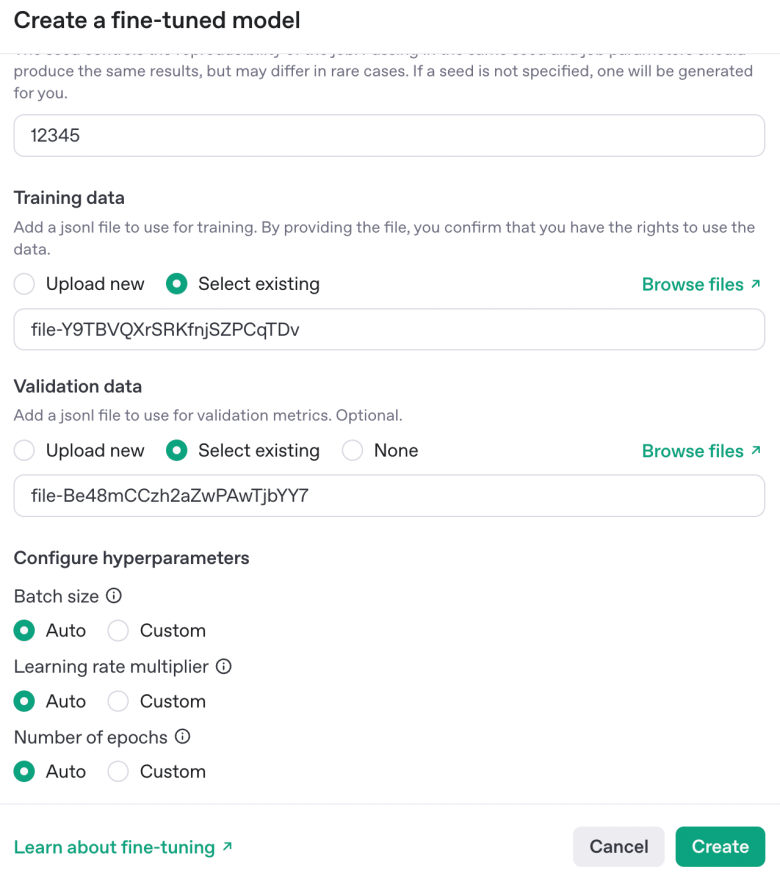Click the Batch size info icon

coord(114,596)
